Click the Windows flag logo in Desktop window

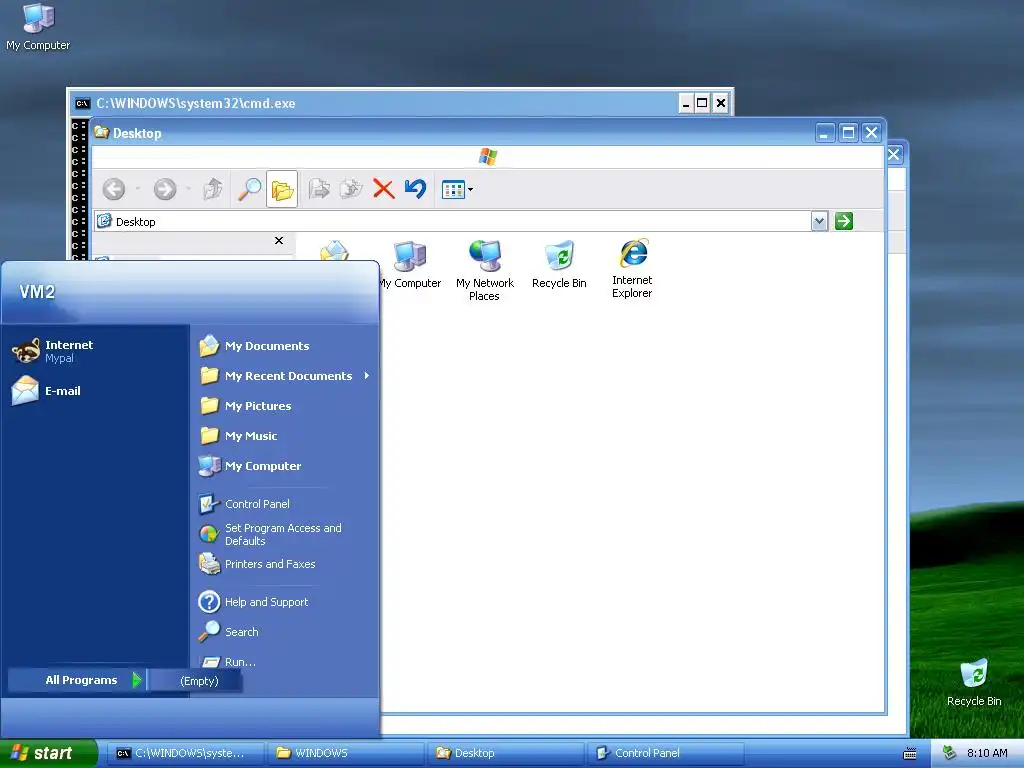pos(488,157)
